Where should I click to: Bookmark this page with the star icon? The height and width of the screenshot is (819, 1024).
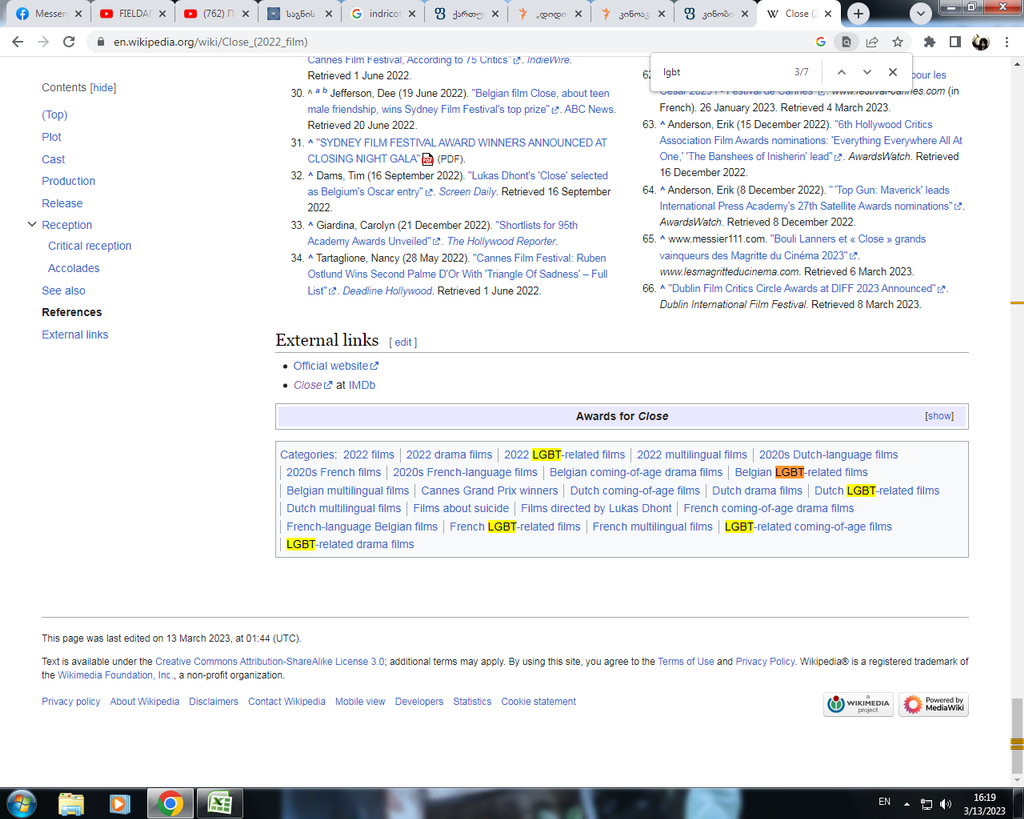click(897, 42)
